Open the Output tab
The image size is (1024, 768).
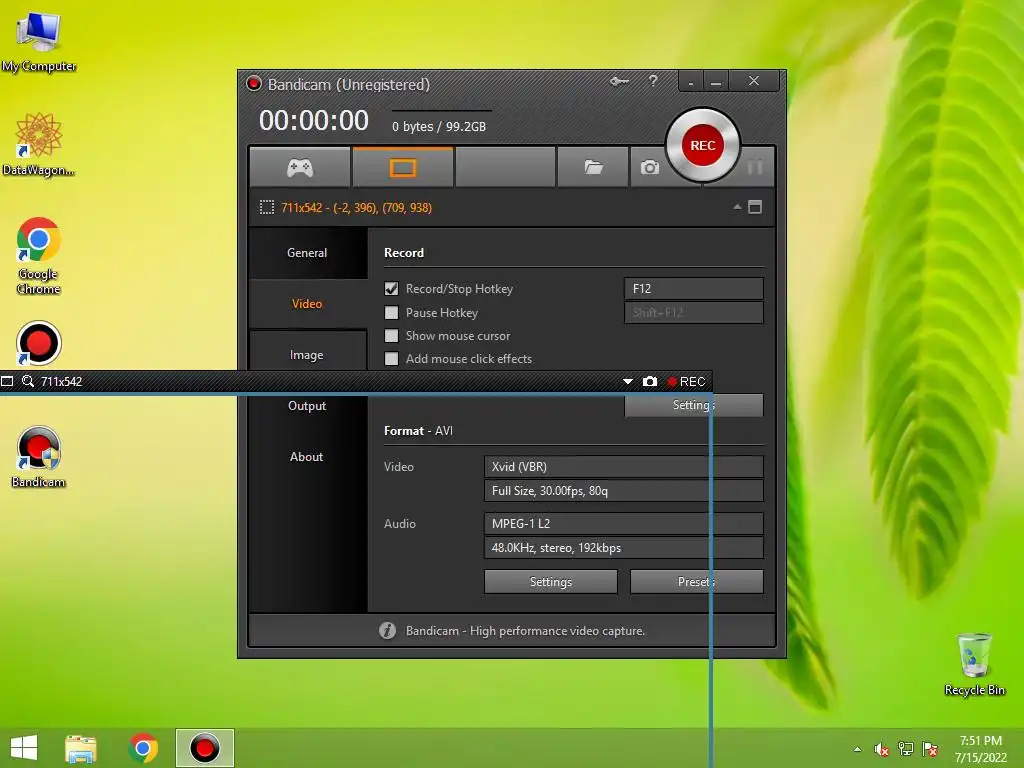coord(307,406)
